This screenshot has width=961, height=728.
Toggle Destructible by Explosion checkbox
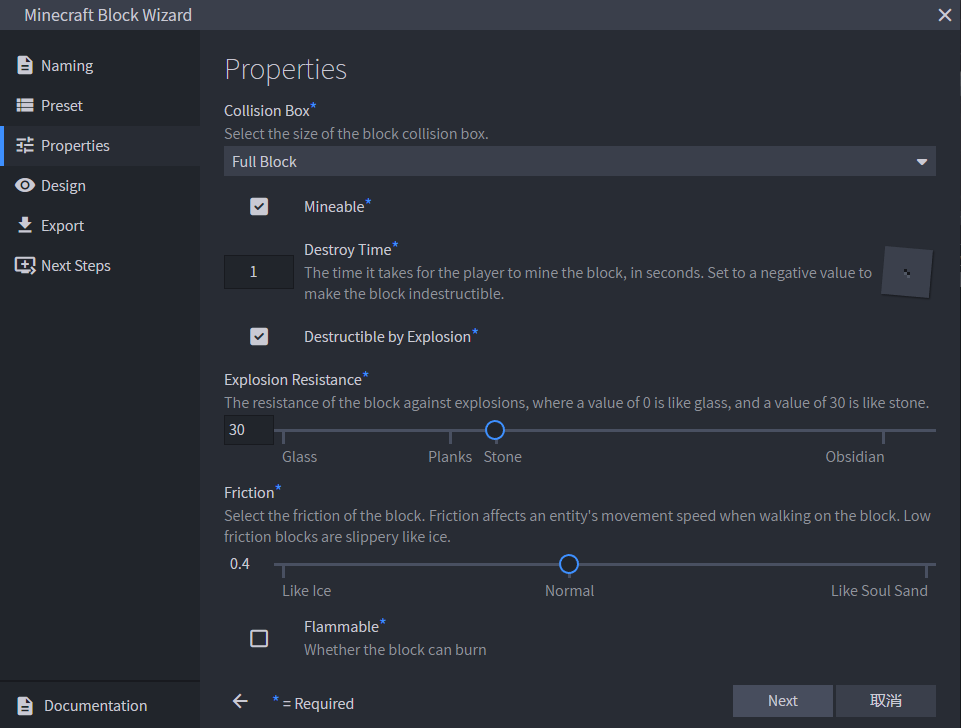[x=259, y=336]
